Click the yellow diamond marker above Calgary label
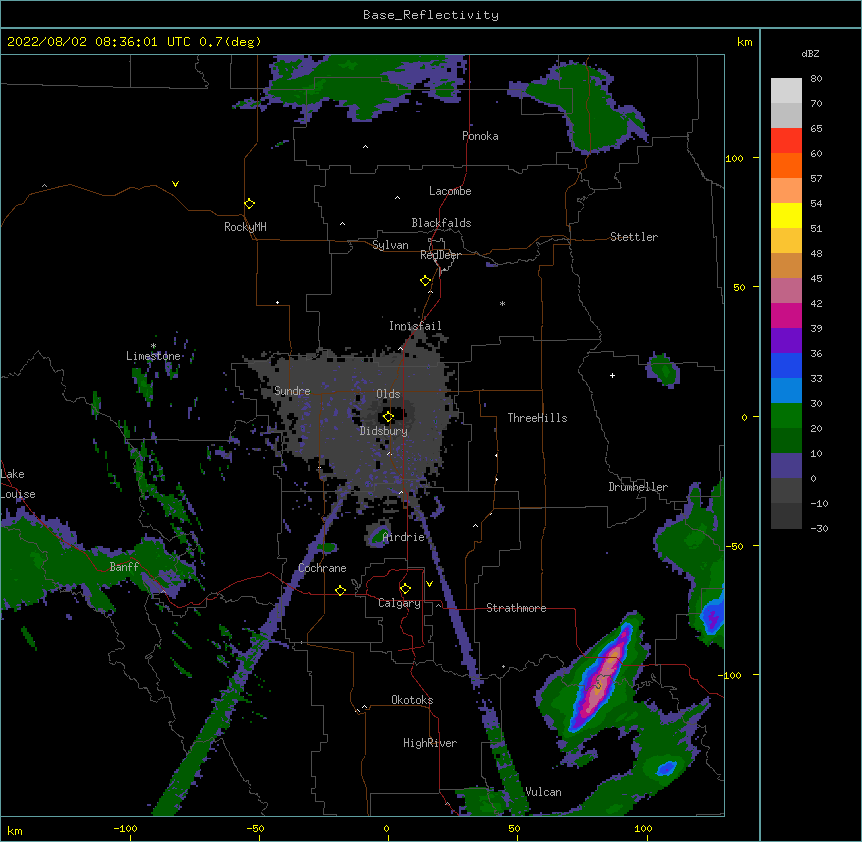This screenshot has height=842, width=862. [x=405, y=589]
